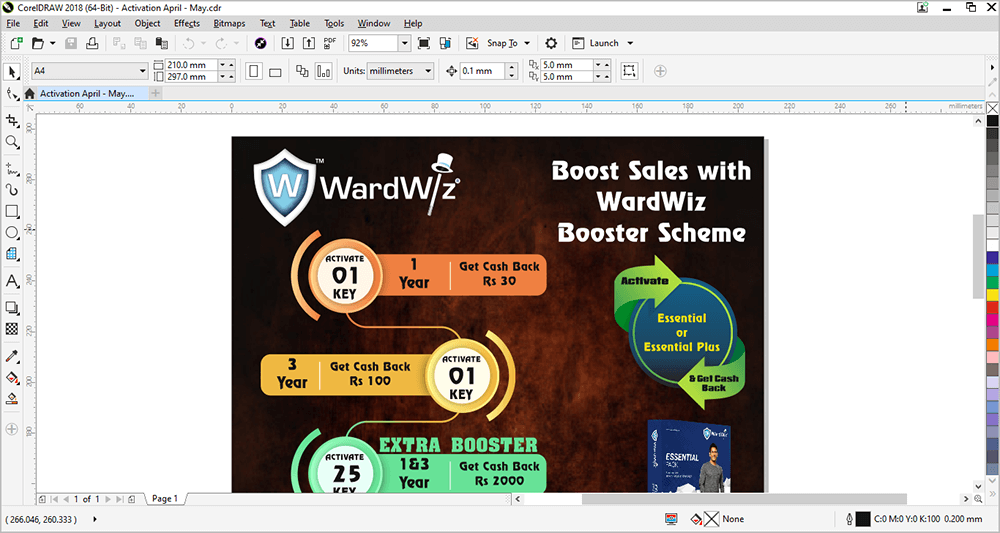Create a new document
Image resolution: width=1000 pixels, height=533 pixels.
pos(17,43)
